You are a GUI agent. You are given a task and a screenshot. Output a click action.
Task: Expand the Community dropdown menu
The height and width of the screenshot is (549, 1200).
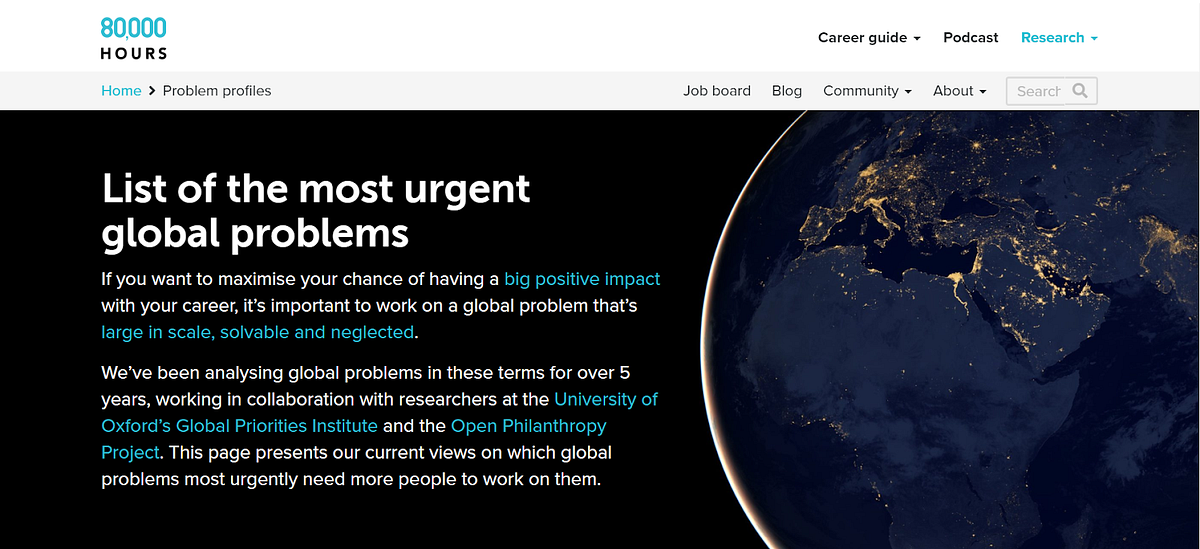click(x=867, y=90)
